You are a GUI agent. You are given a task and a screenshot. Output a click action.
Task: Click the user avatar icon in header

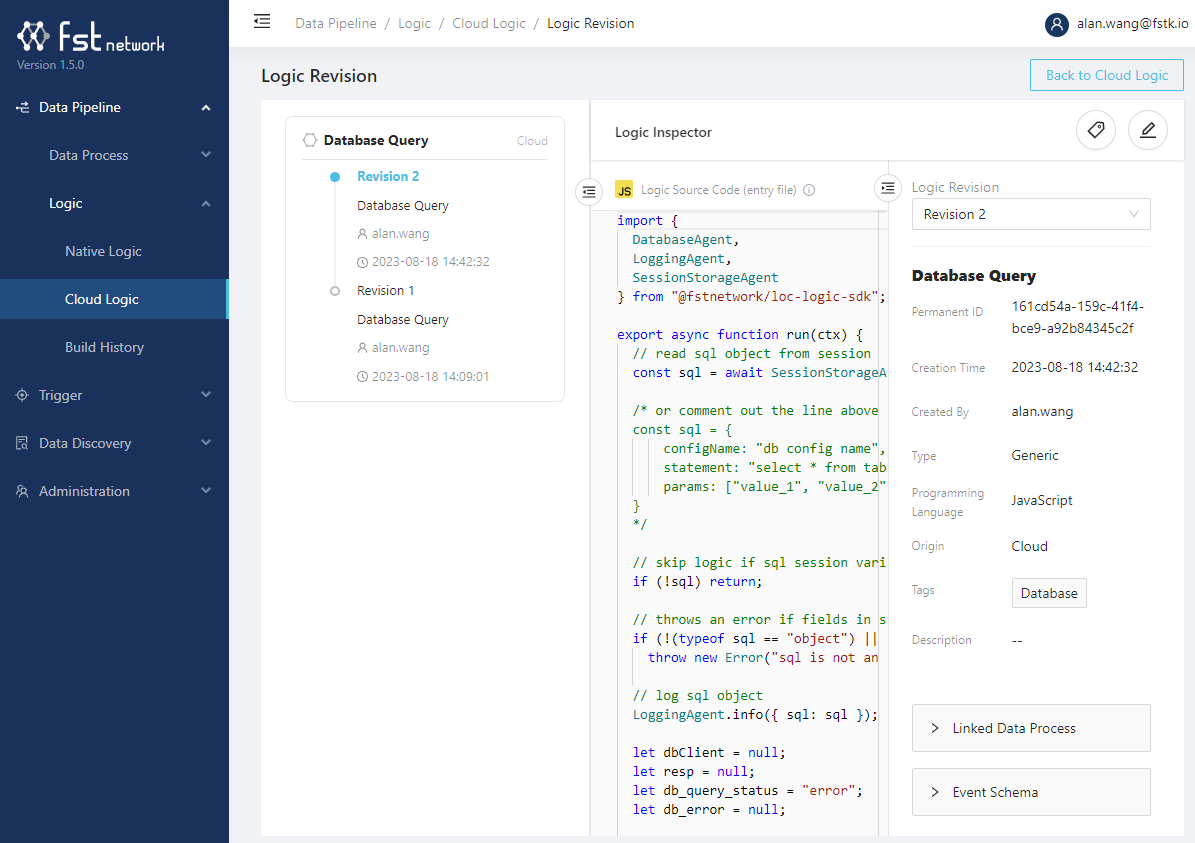1057,24
